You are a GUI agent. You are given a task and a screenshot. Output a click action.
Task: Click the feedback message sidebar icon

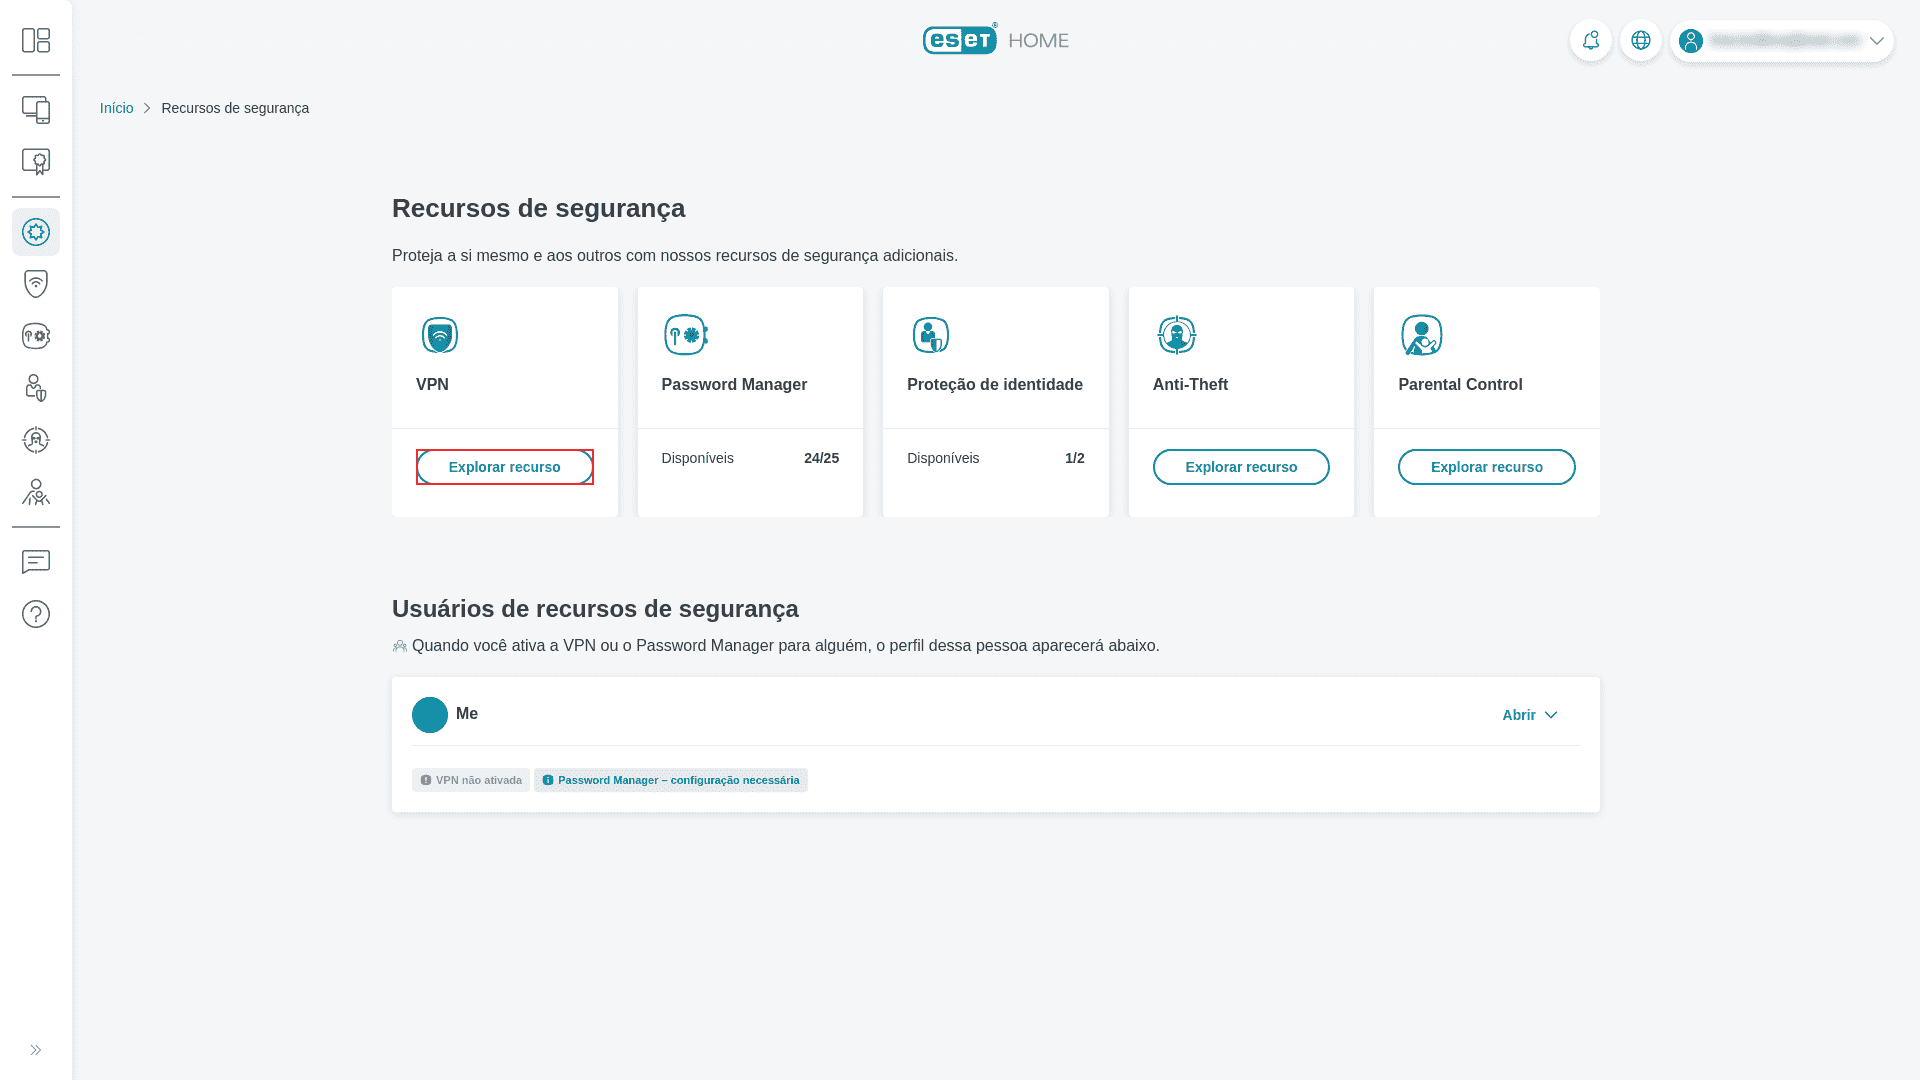[x=36, y=562]
